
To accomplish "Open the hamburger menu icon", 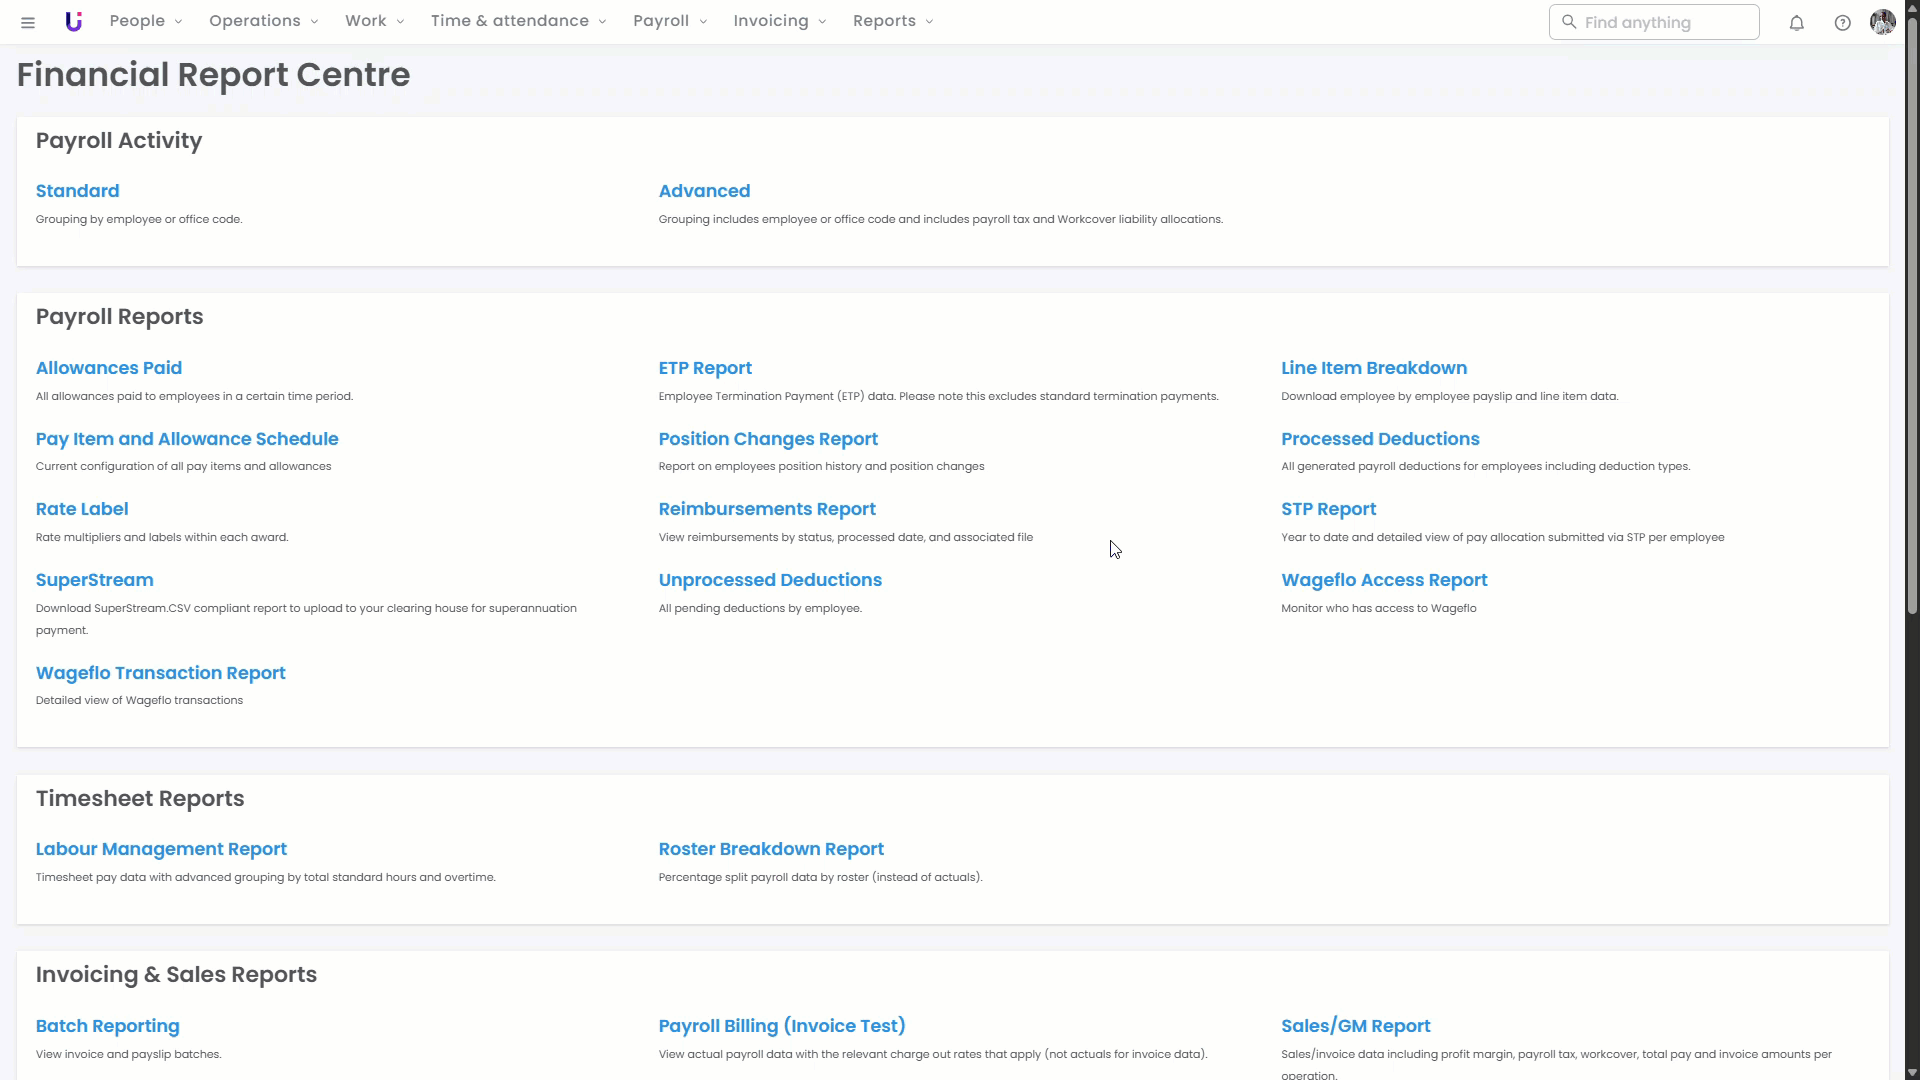I will click(28, 22).
